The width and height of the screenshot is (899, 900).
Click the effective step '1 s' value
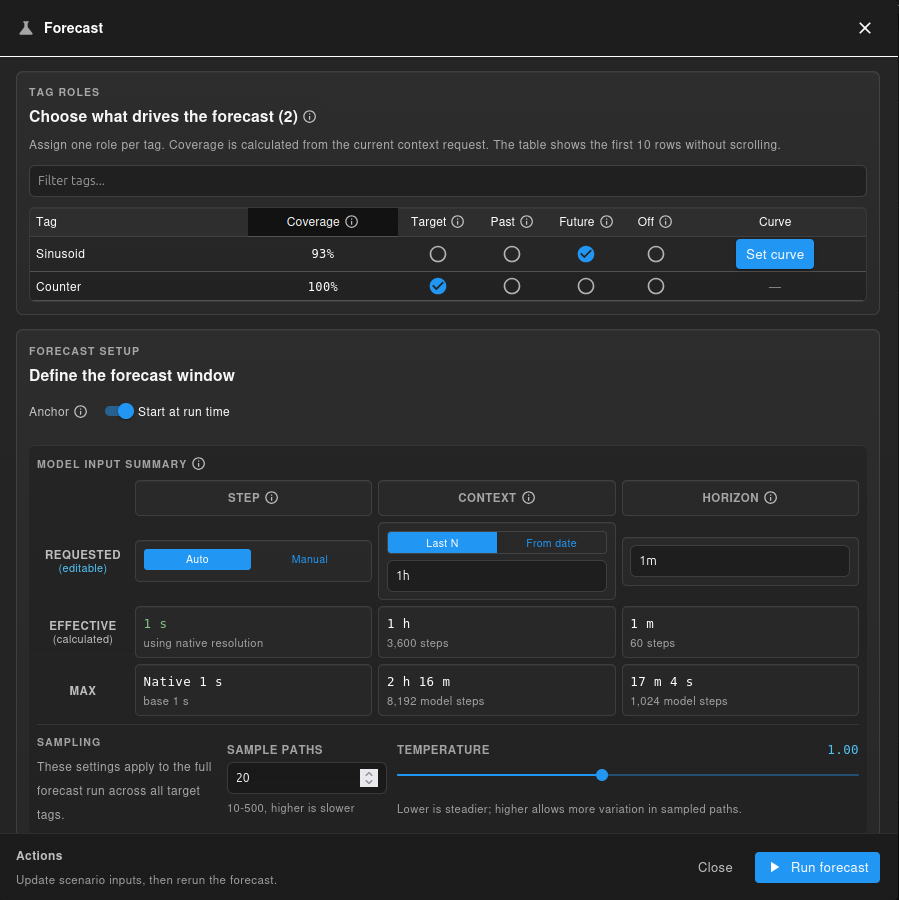[155, 624]
